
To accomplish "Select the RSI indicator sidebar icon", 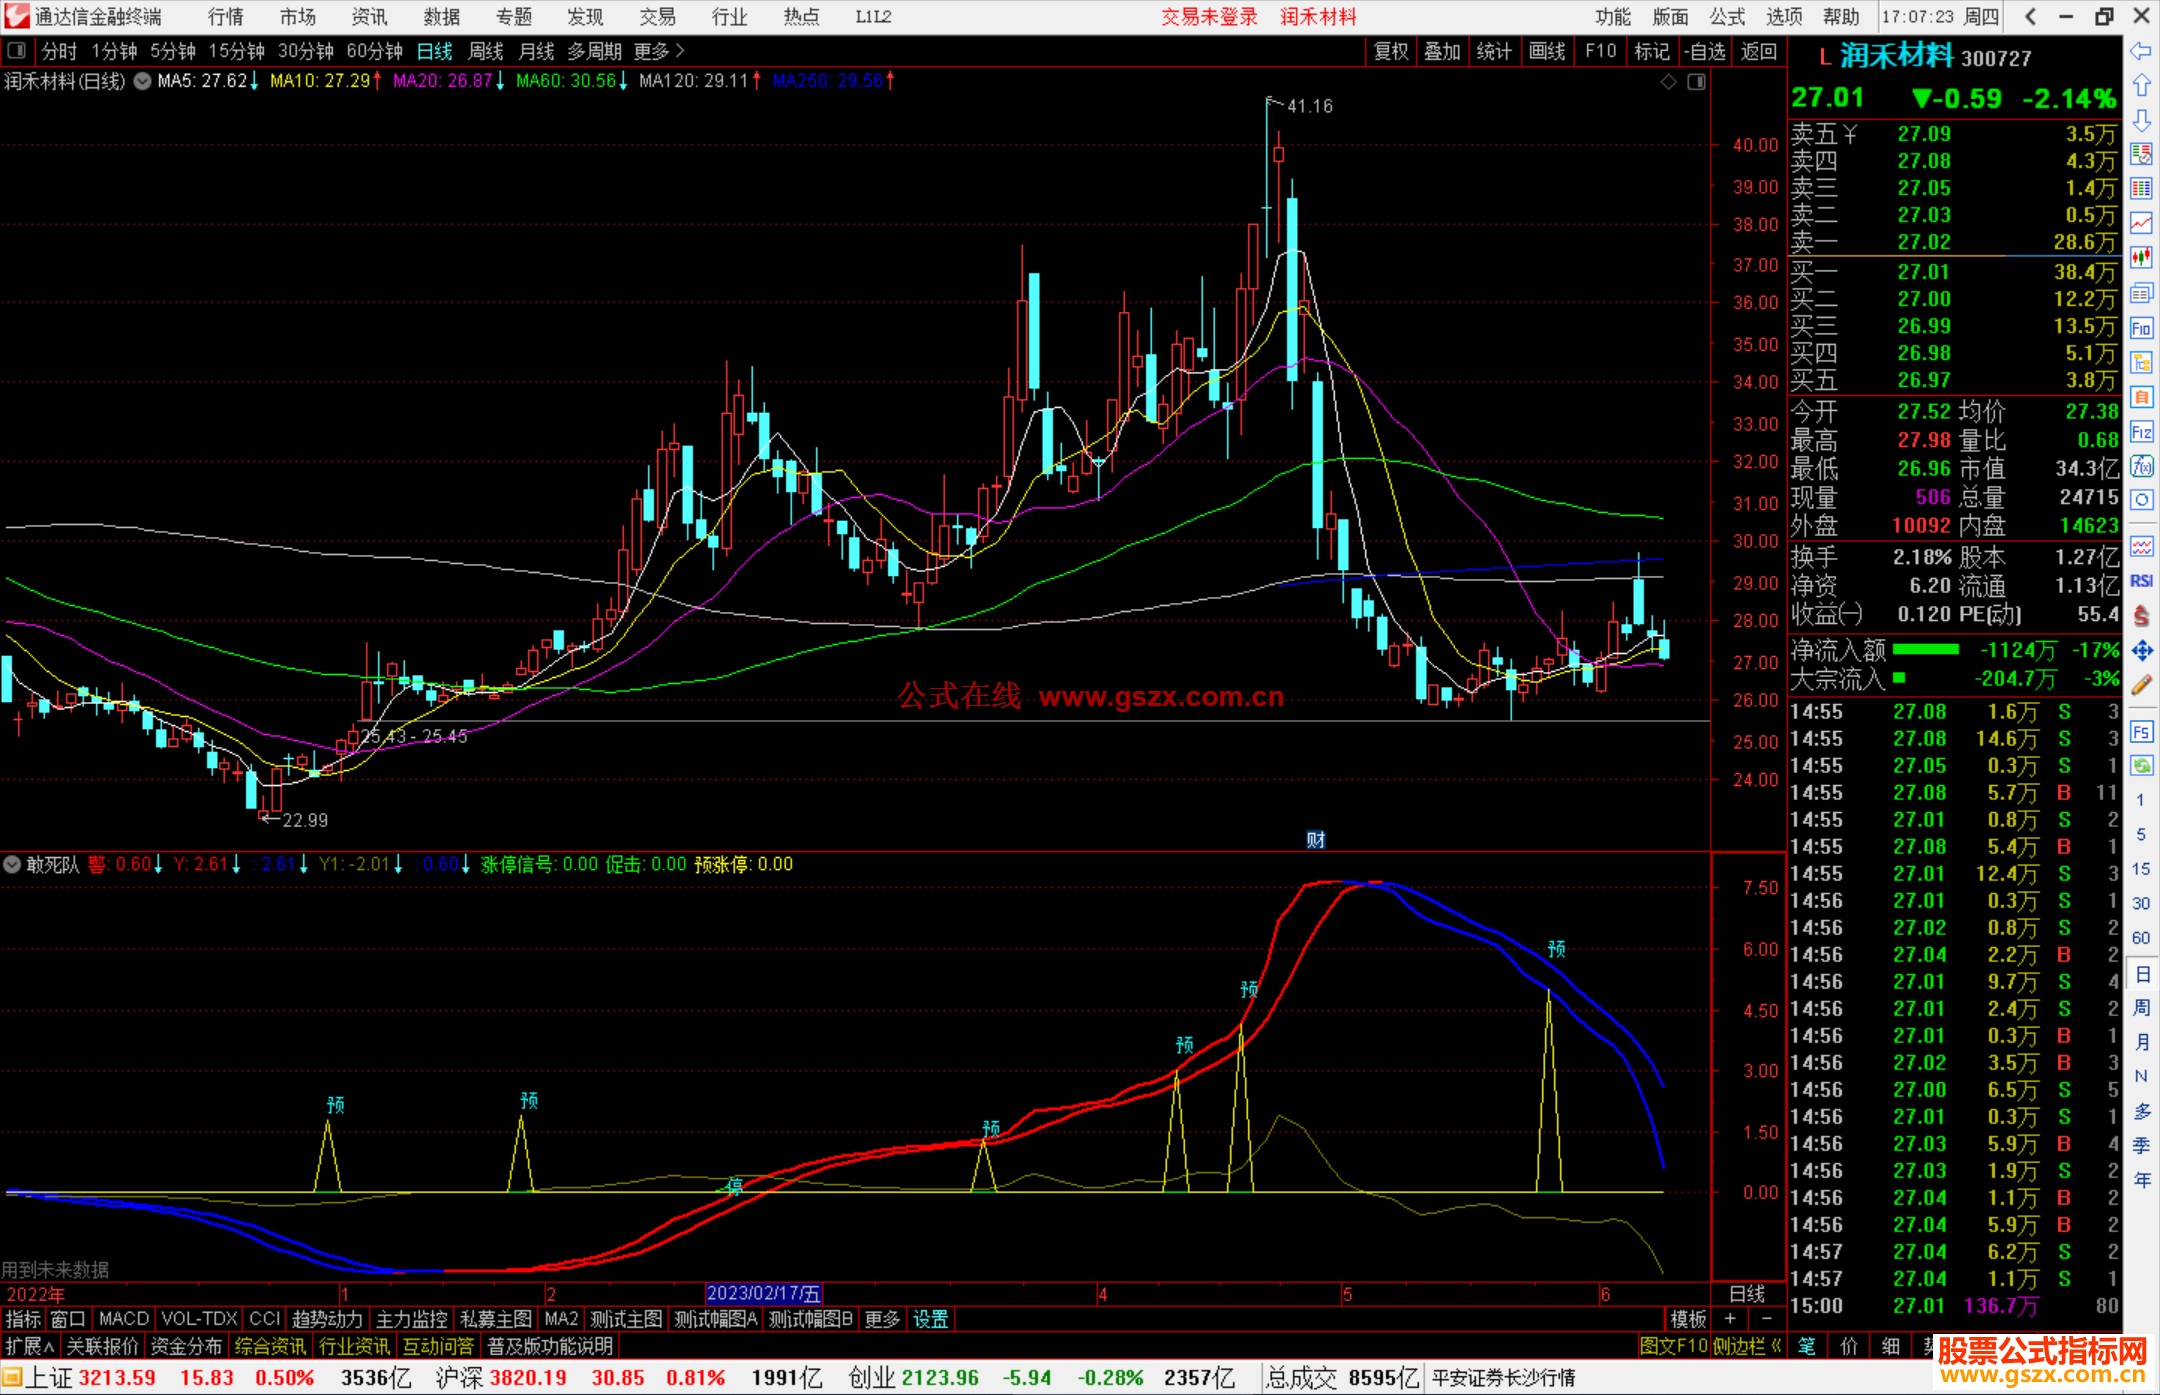I will coord(2141,581).
